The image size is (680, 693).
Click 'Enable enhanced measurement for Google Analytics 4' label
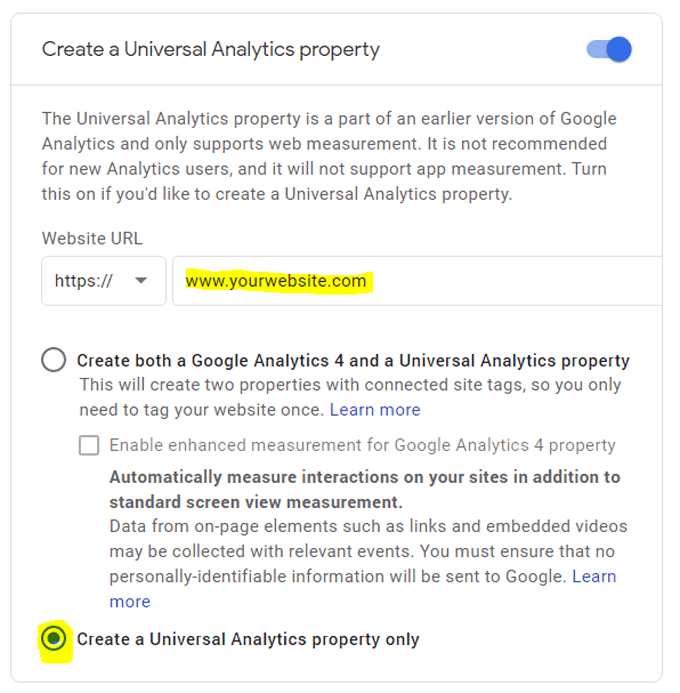[362, 445]
